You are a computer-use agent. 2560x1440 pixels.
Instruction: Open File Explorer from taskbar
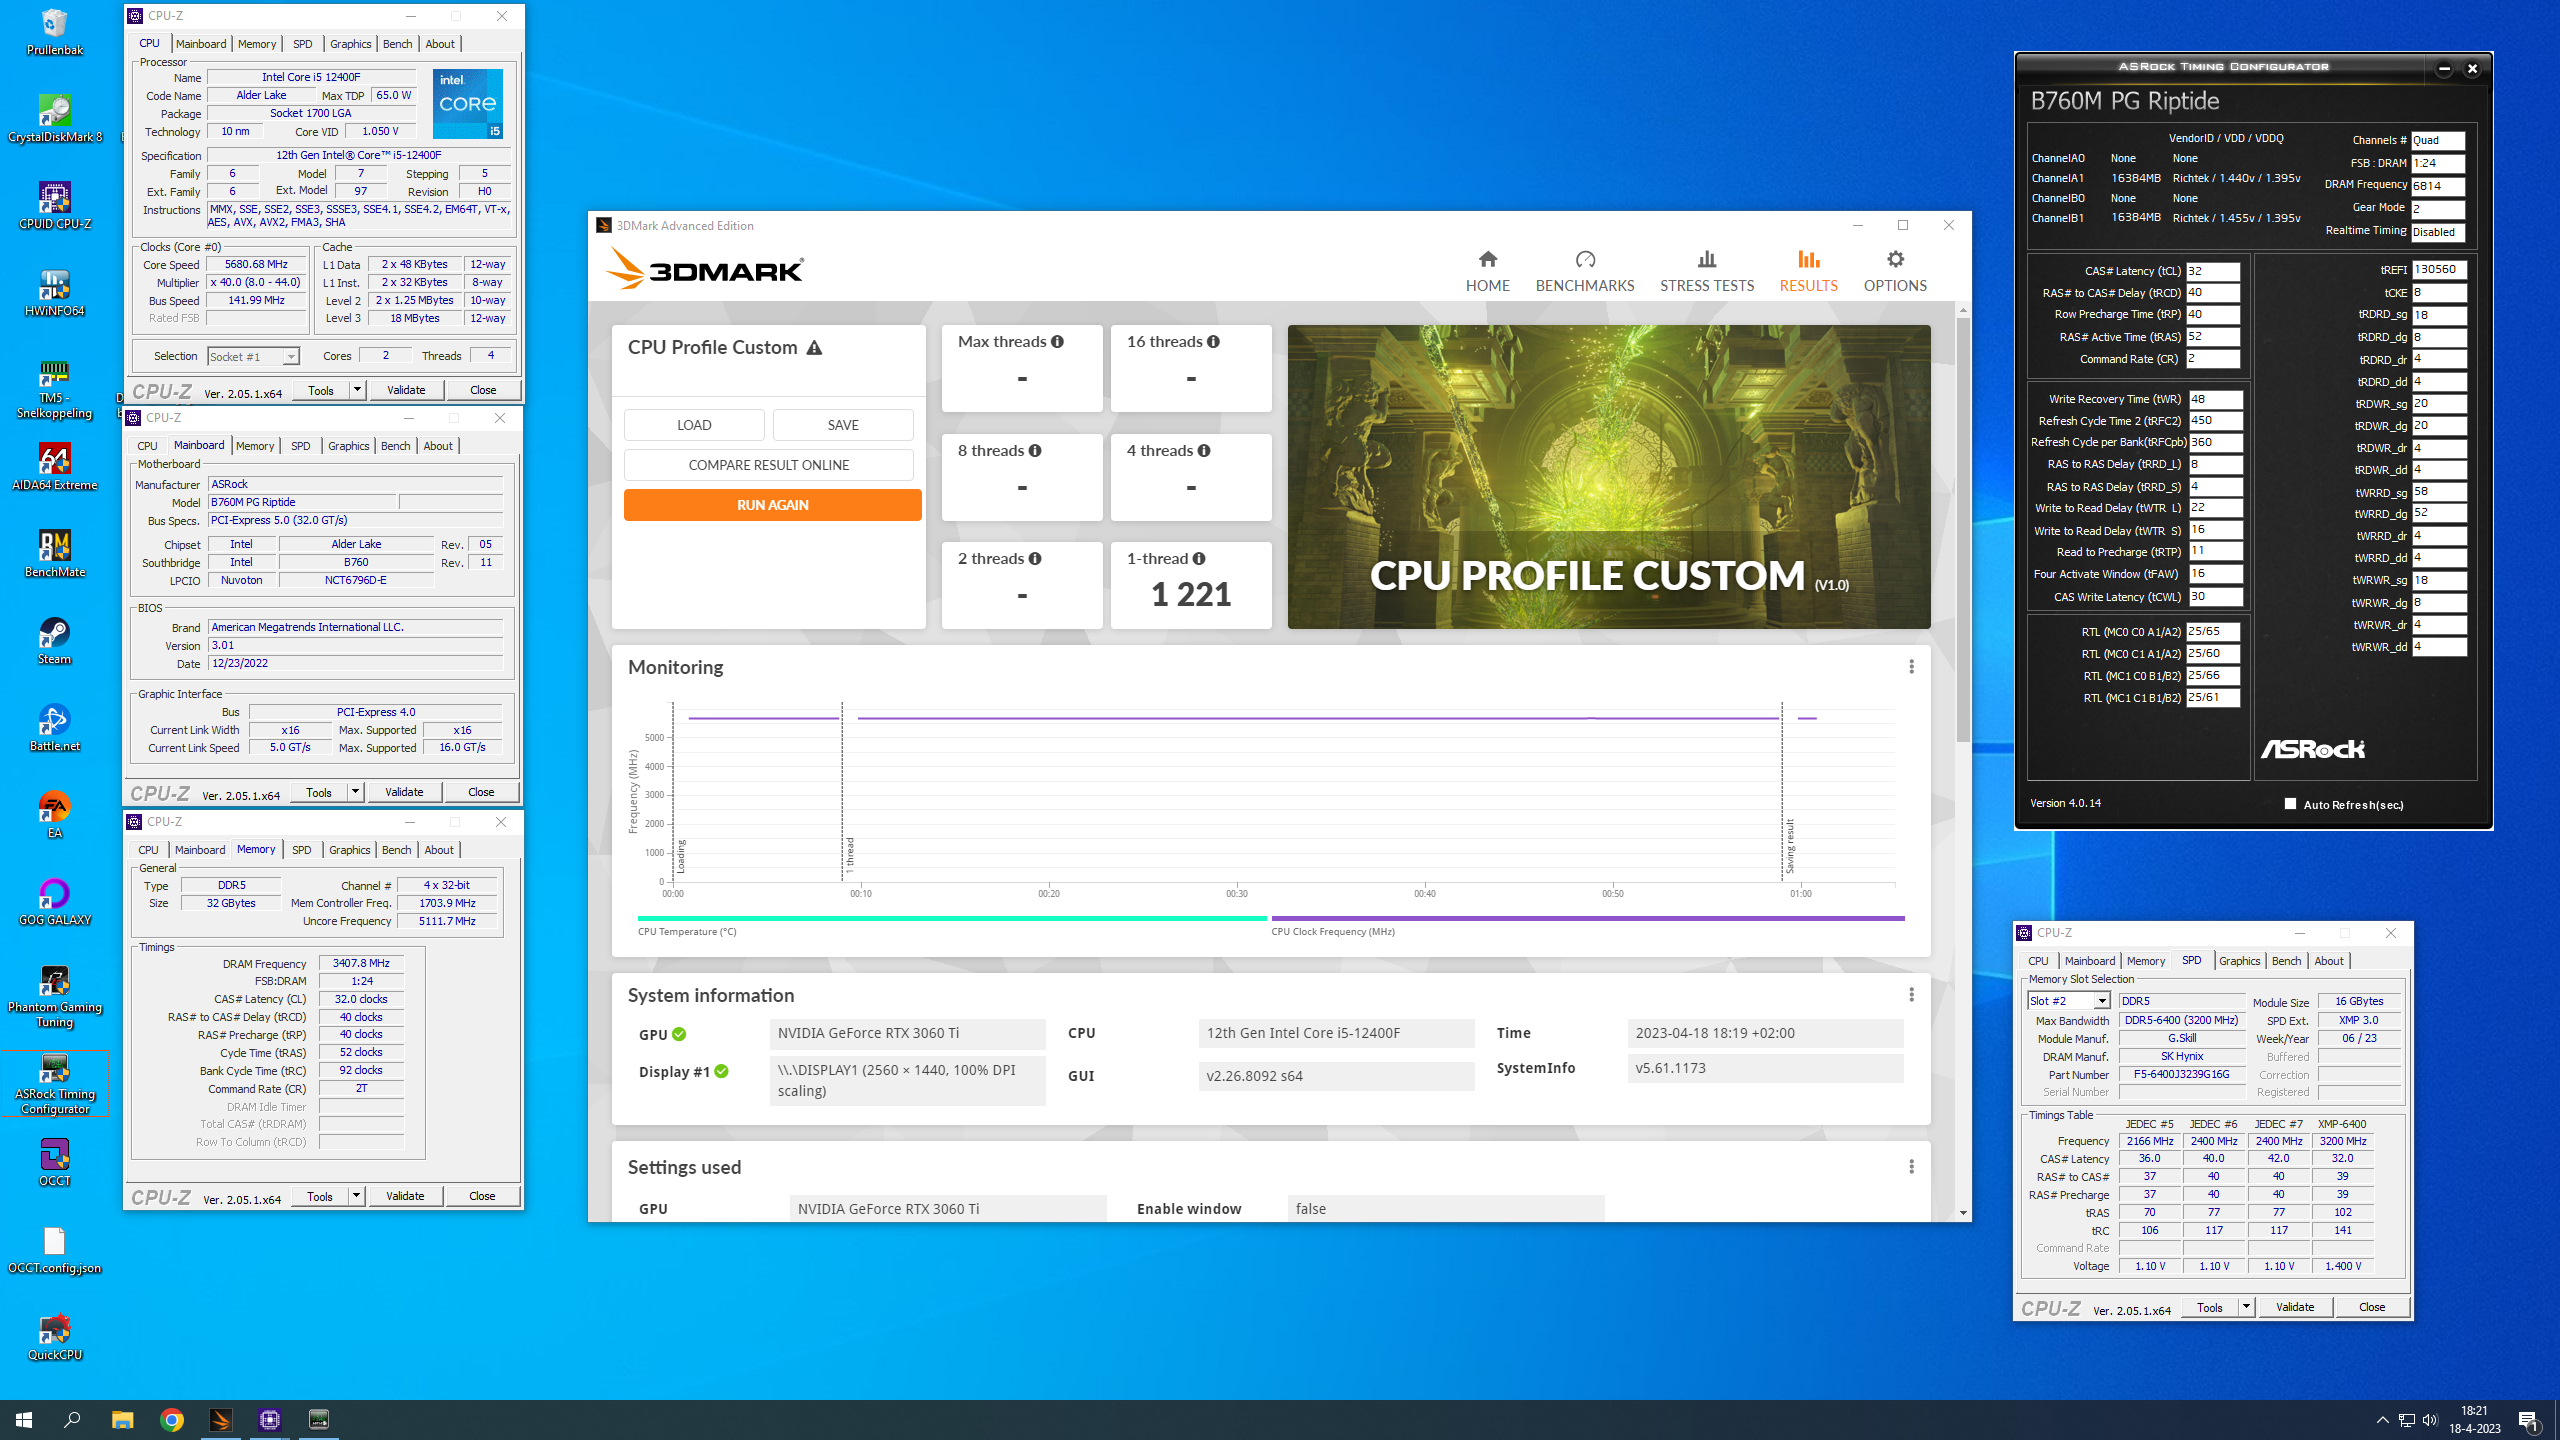tap(122, 1419)
